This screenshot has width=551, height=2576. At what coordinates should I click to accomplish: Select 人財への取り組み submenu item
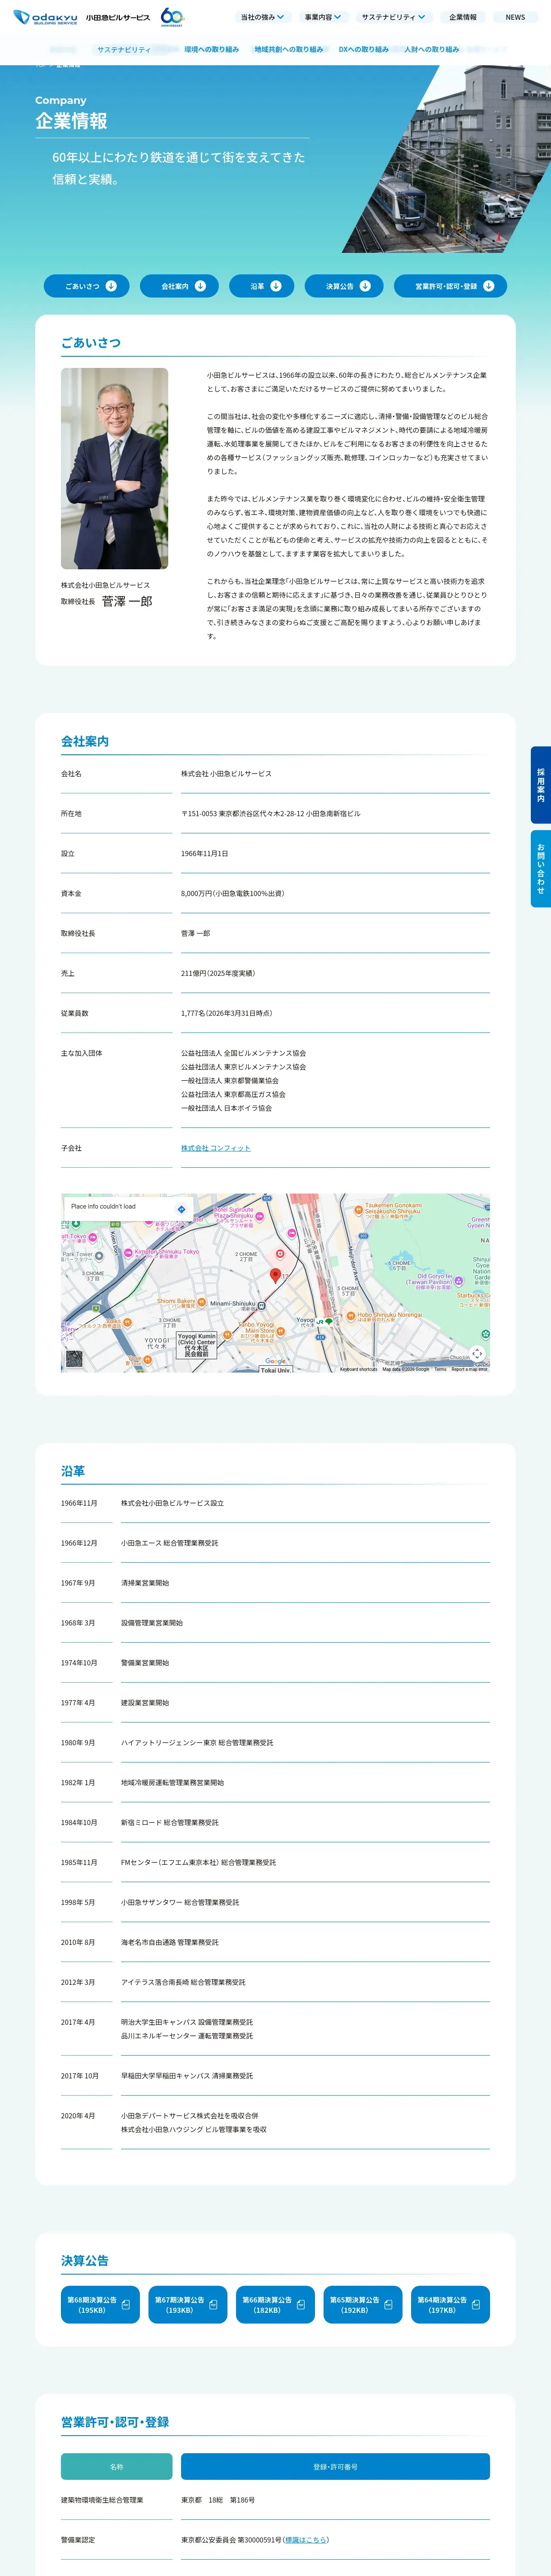(x=432, y=49)
